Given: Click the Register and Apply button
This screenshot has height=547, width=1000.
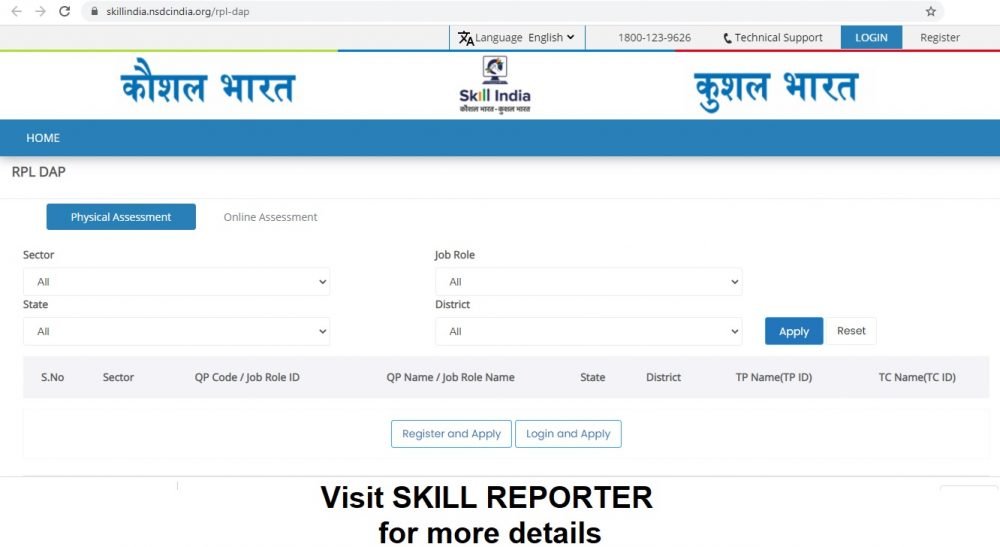Looking at the screenshot, I should pyautogui.click(x=451, y=434).
